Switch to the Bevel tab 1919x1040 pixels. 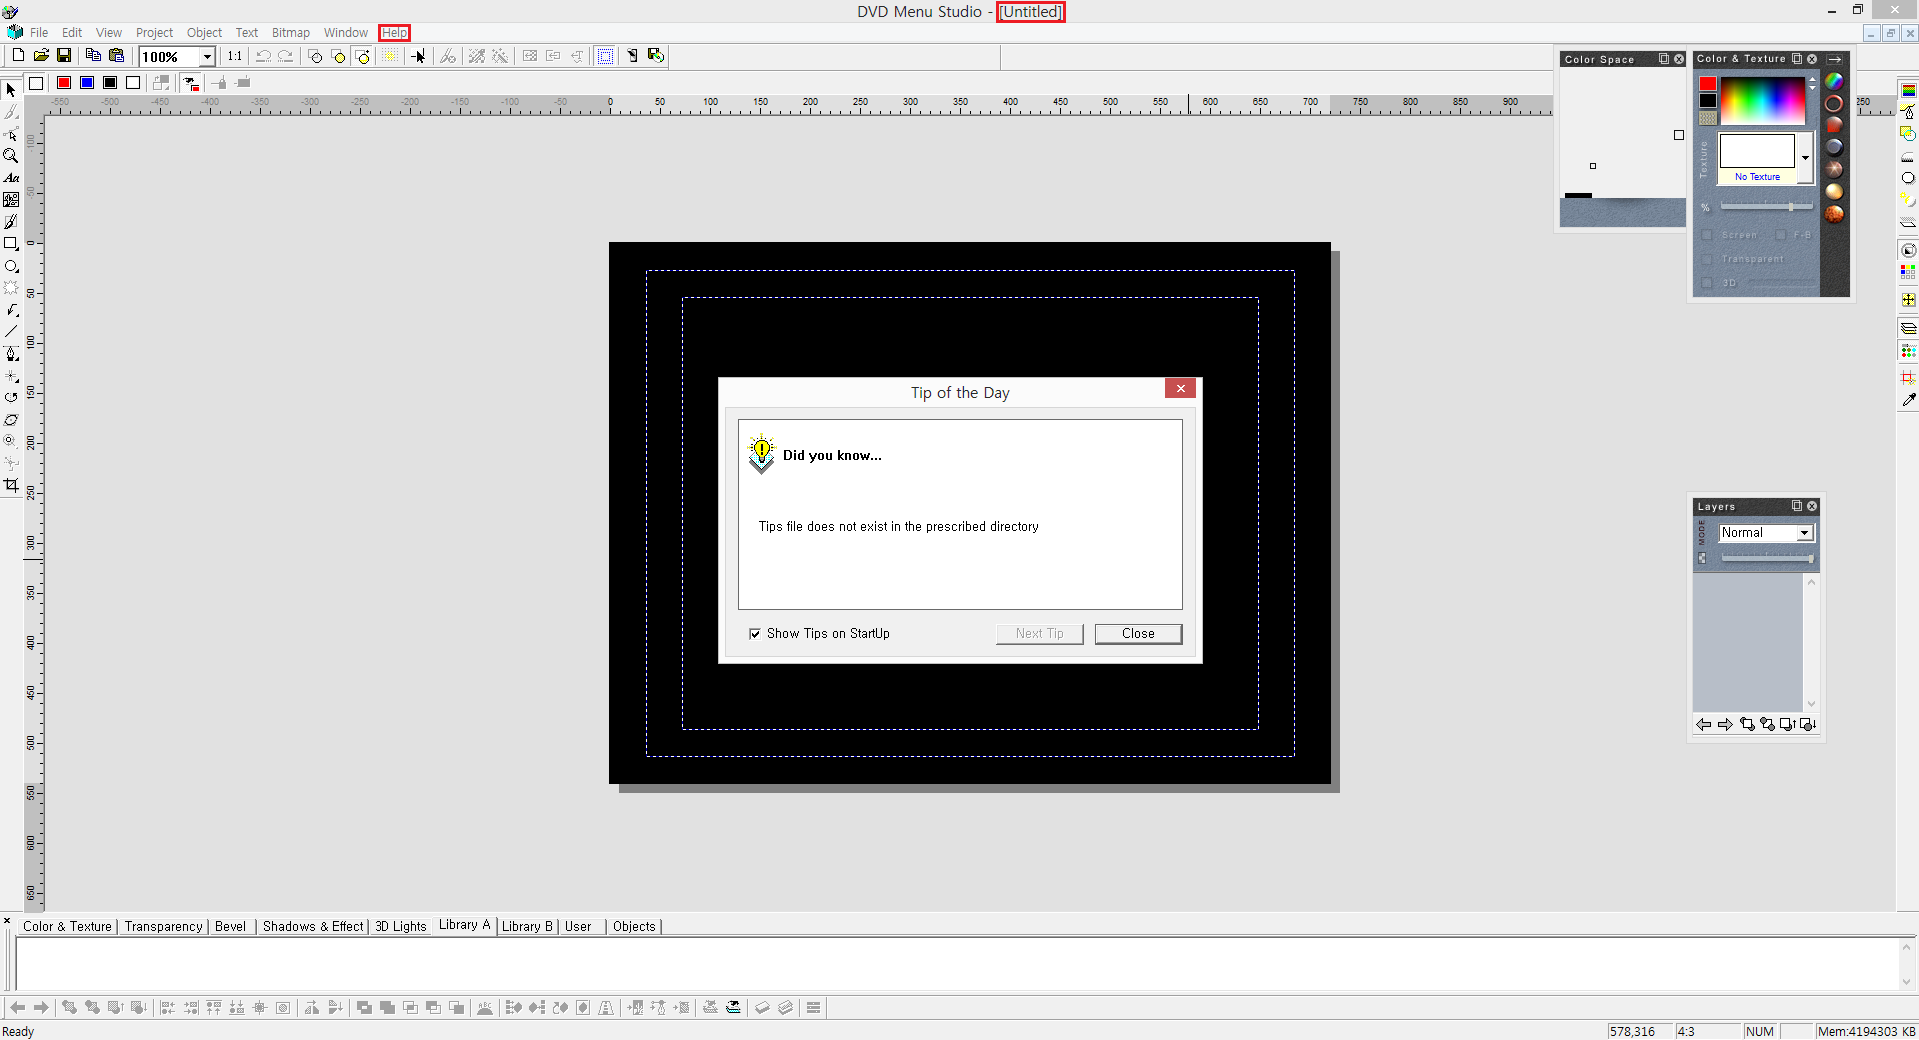230,927
